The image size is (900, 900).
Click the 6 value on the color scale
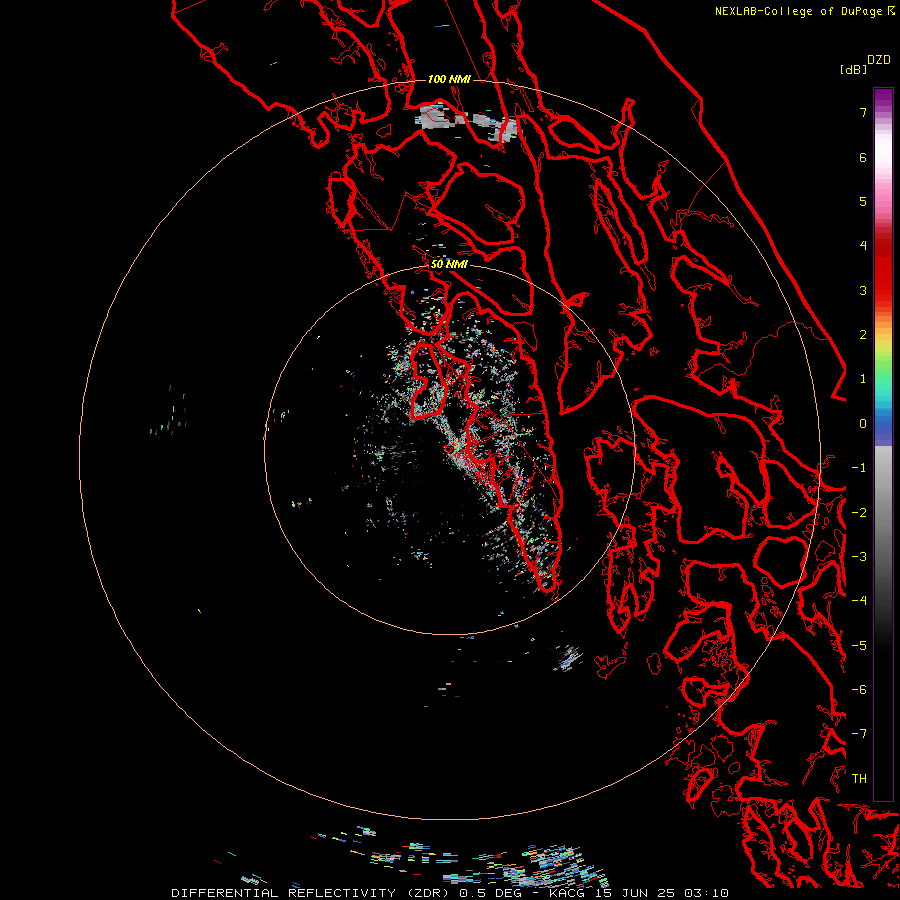click(x=863, y=157)
